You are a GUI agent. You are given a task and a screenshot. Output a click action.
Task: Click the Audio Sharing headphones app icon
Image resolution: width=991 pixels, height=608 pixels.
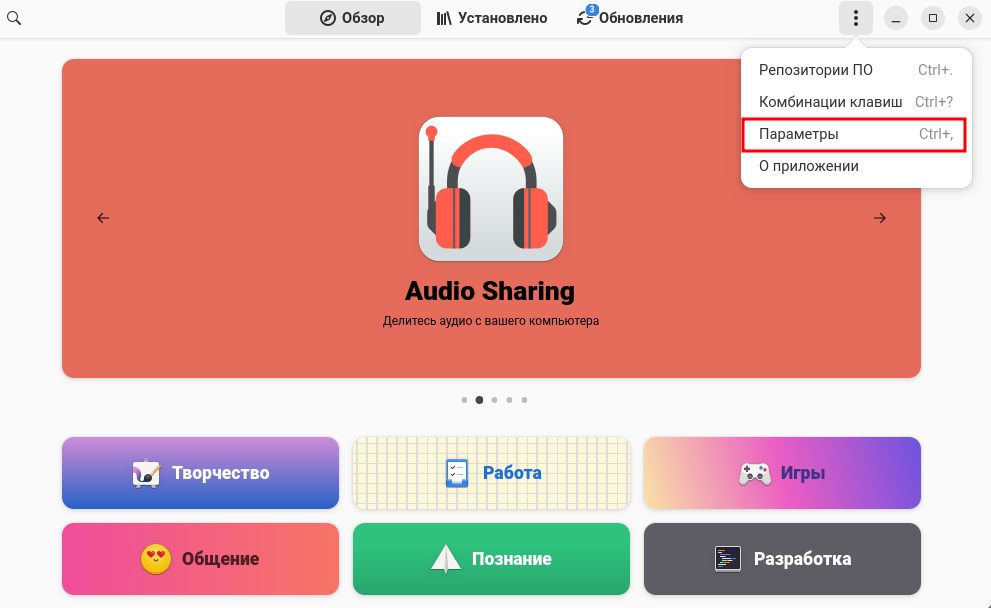pos(490,189)
